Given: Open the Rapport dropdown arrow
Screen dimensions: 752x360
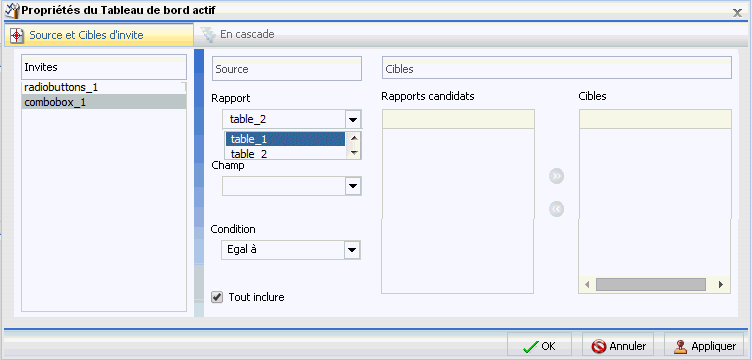Looking at the screenshot, I should point(353,119).
